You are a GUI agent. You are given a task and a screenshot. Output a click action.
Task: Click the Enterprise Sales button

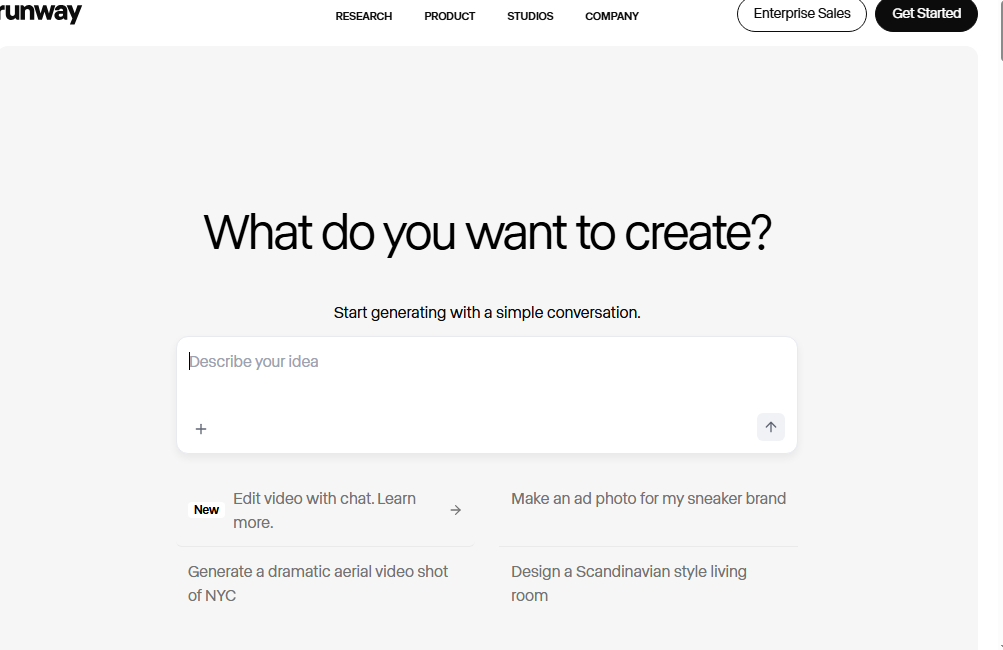coord(801,14)
